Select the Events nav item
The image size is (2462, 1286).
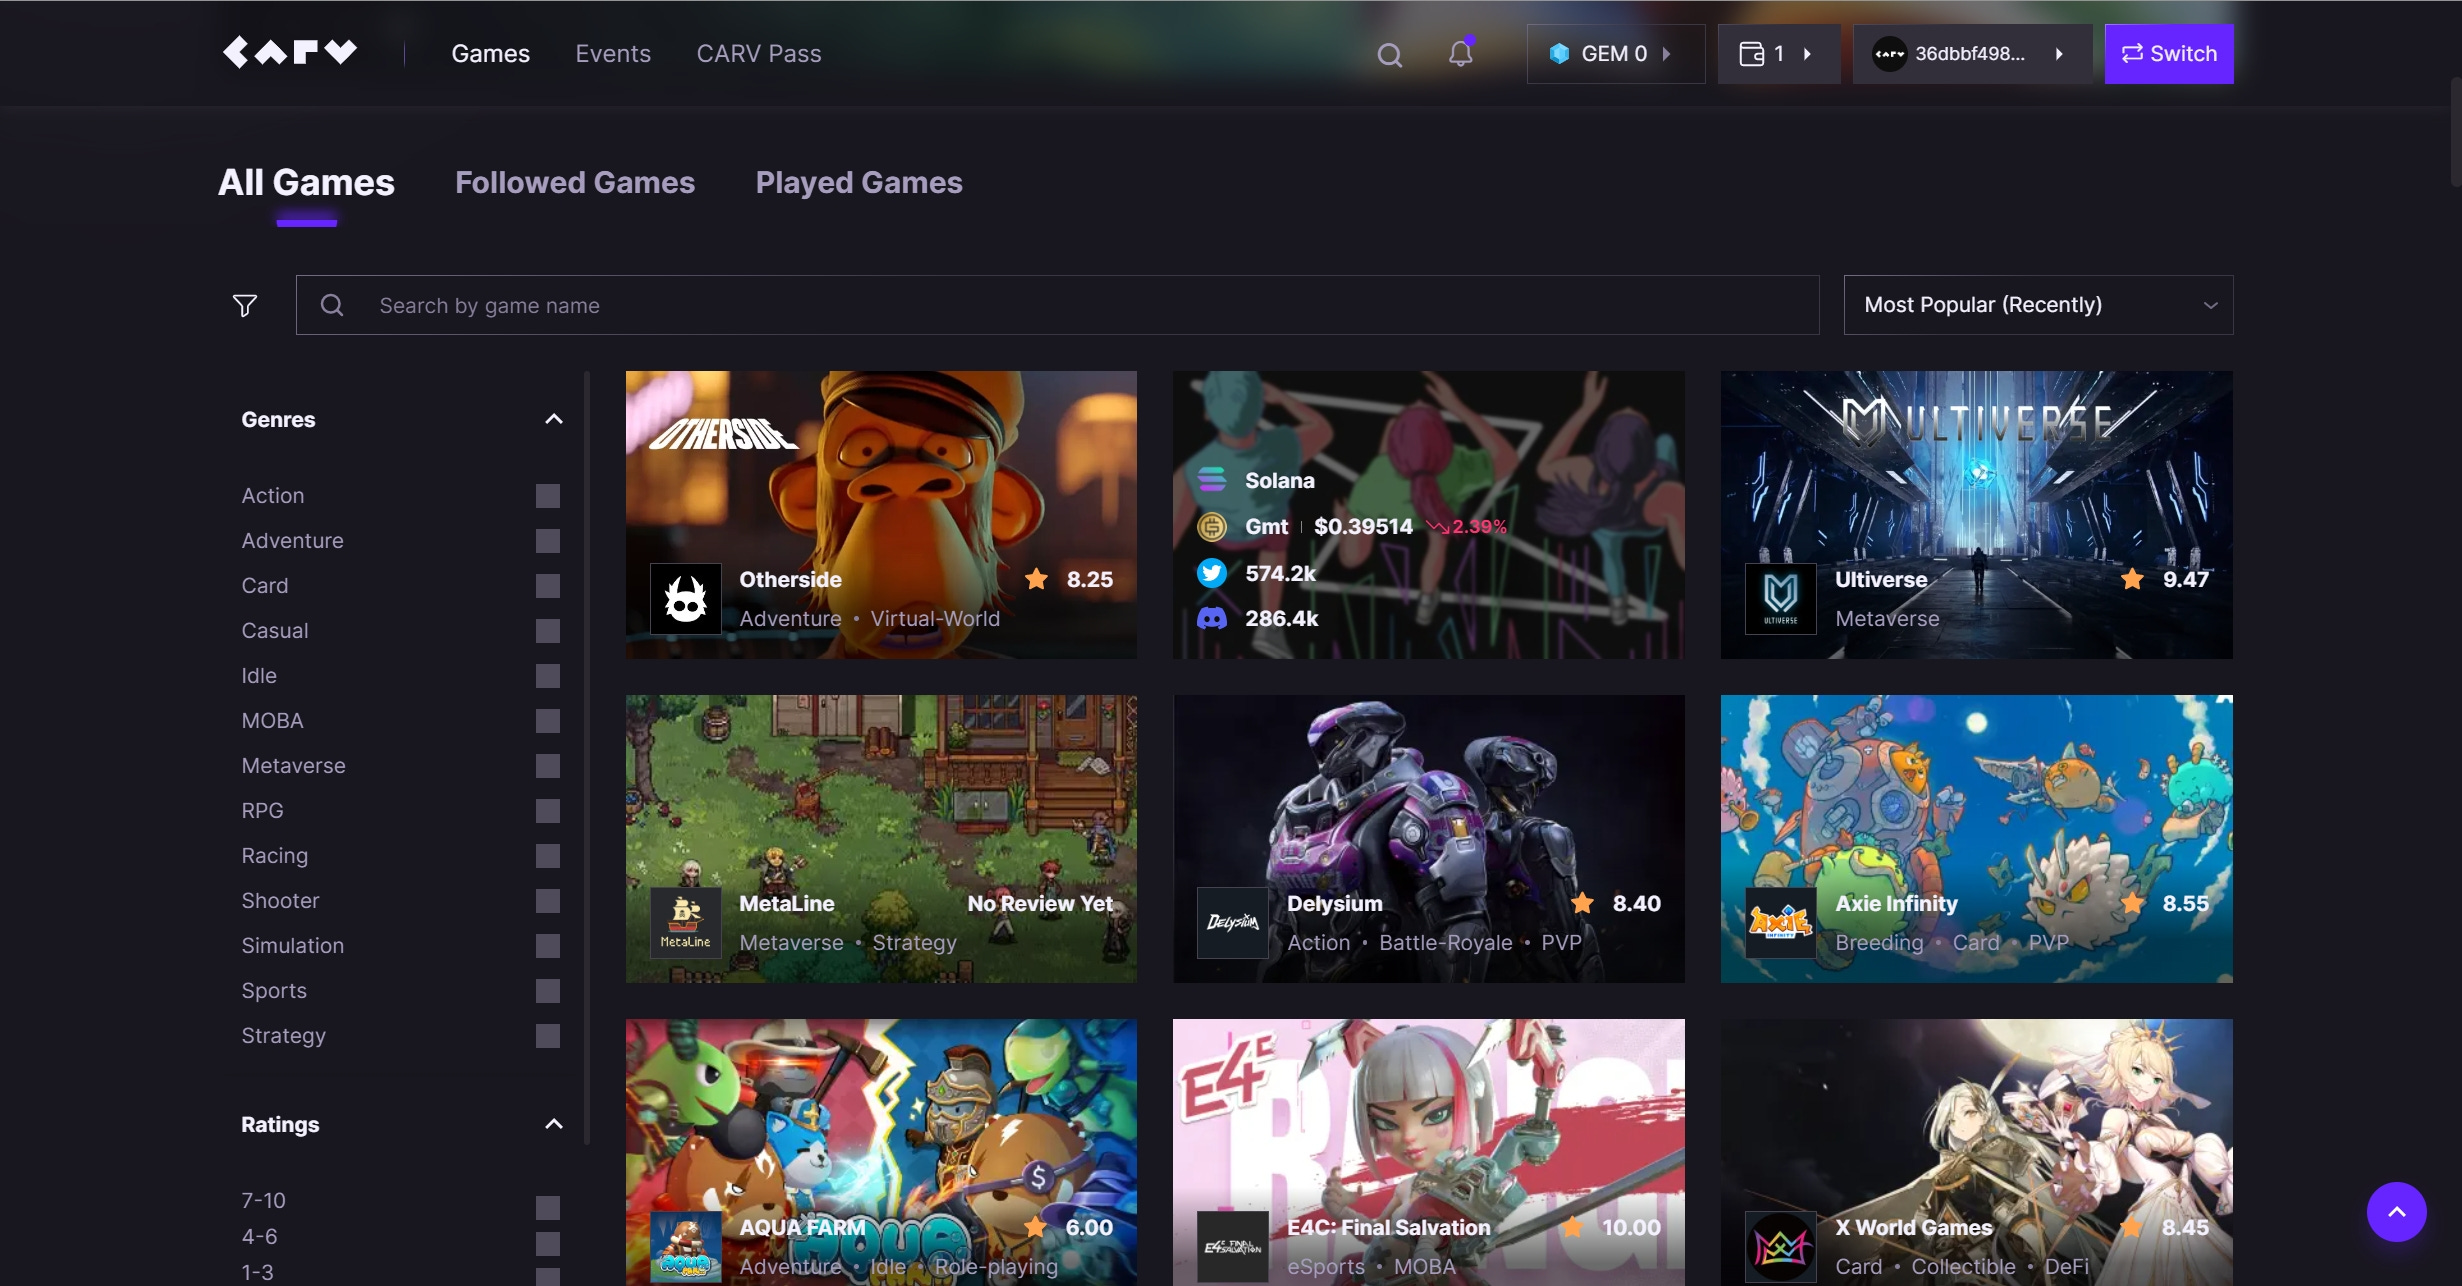coord(613,54)
